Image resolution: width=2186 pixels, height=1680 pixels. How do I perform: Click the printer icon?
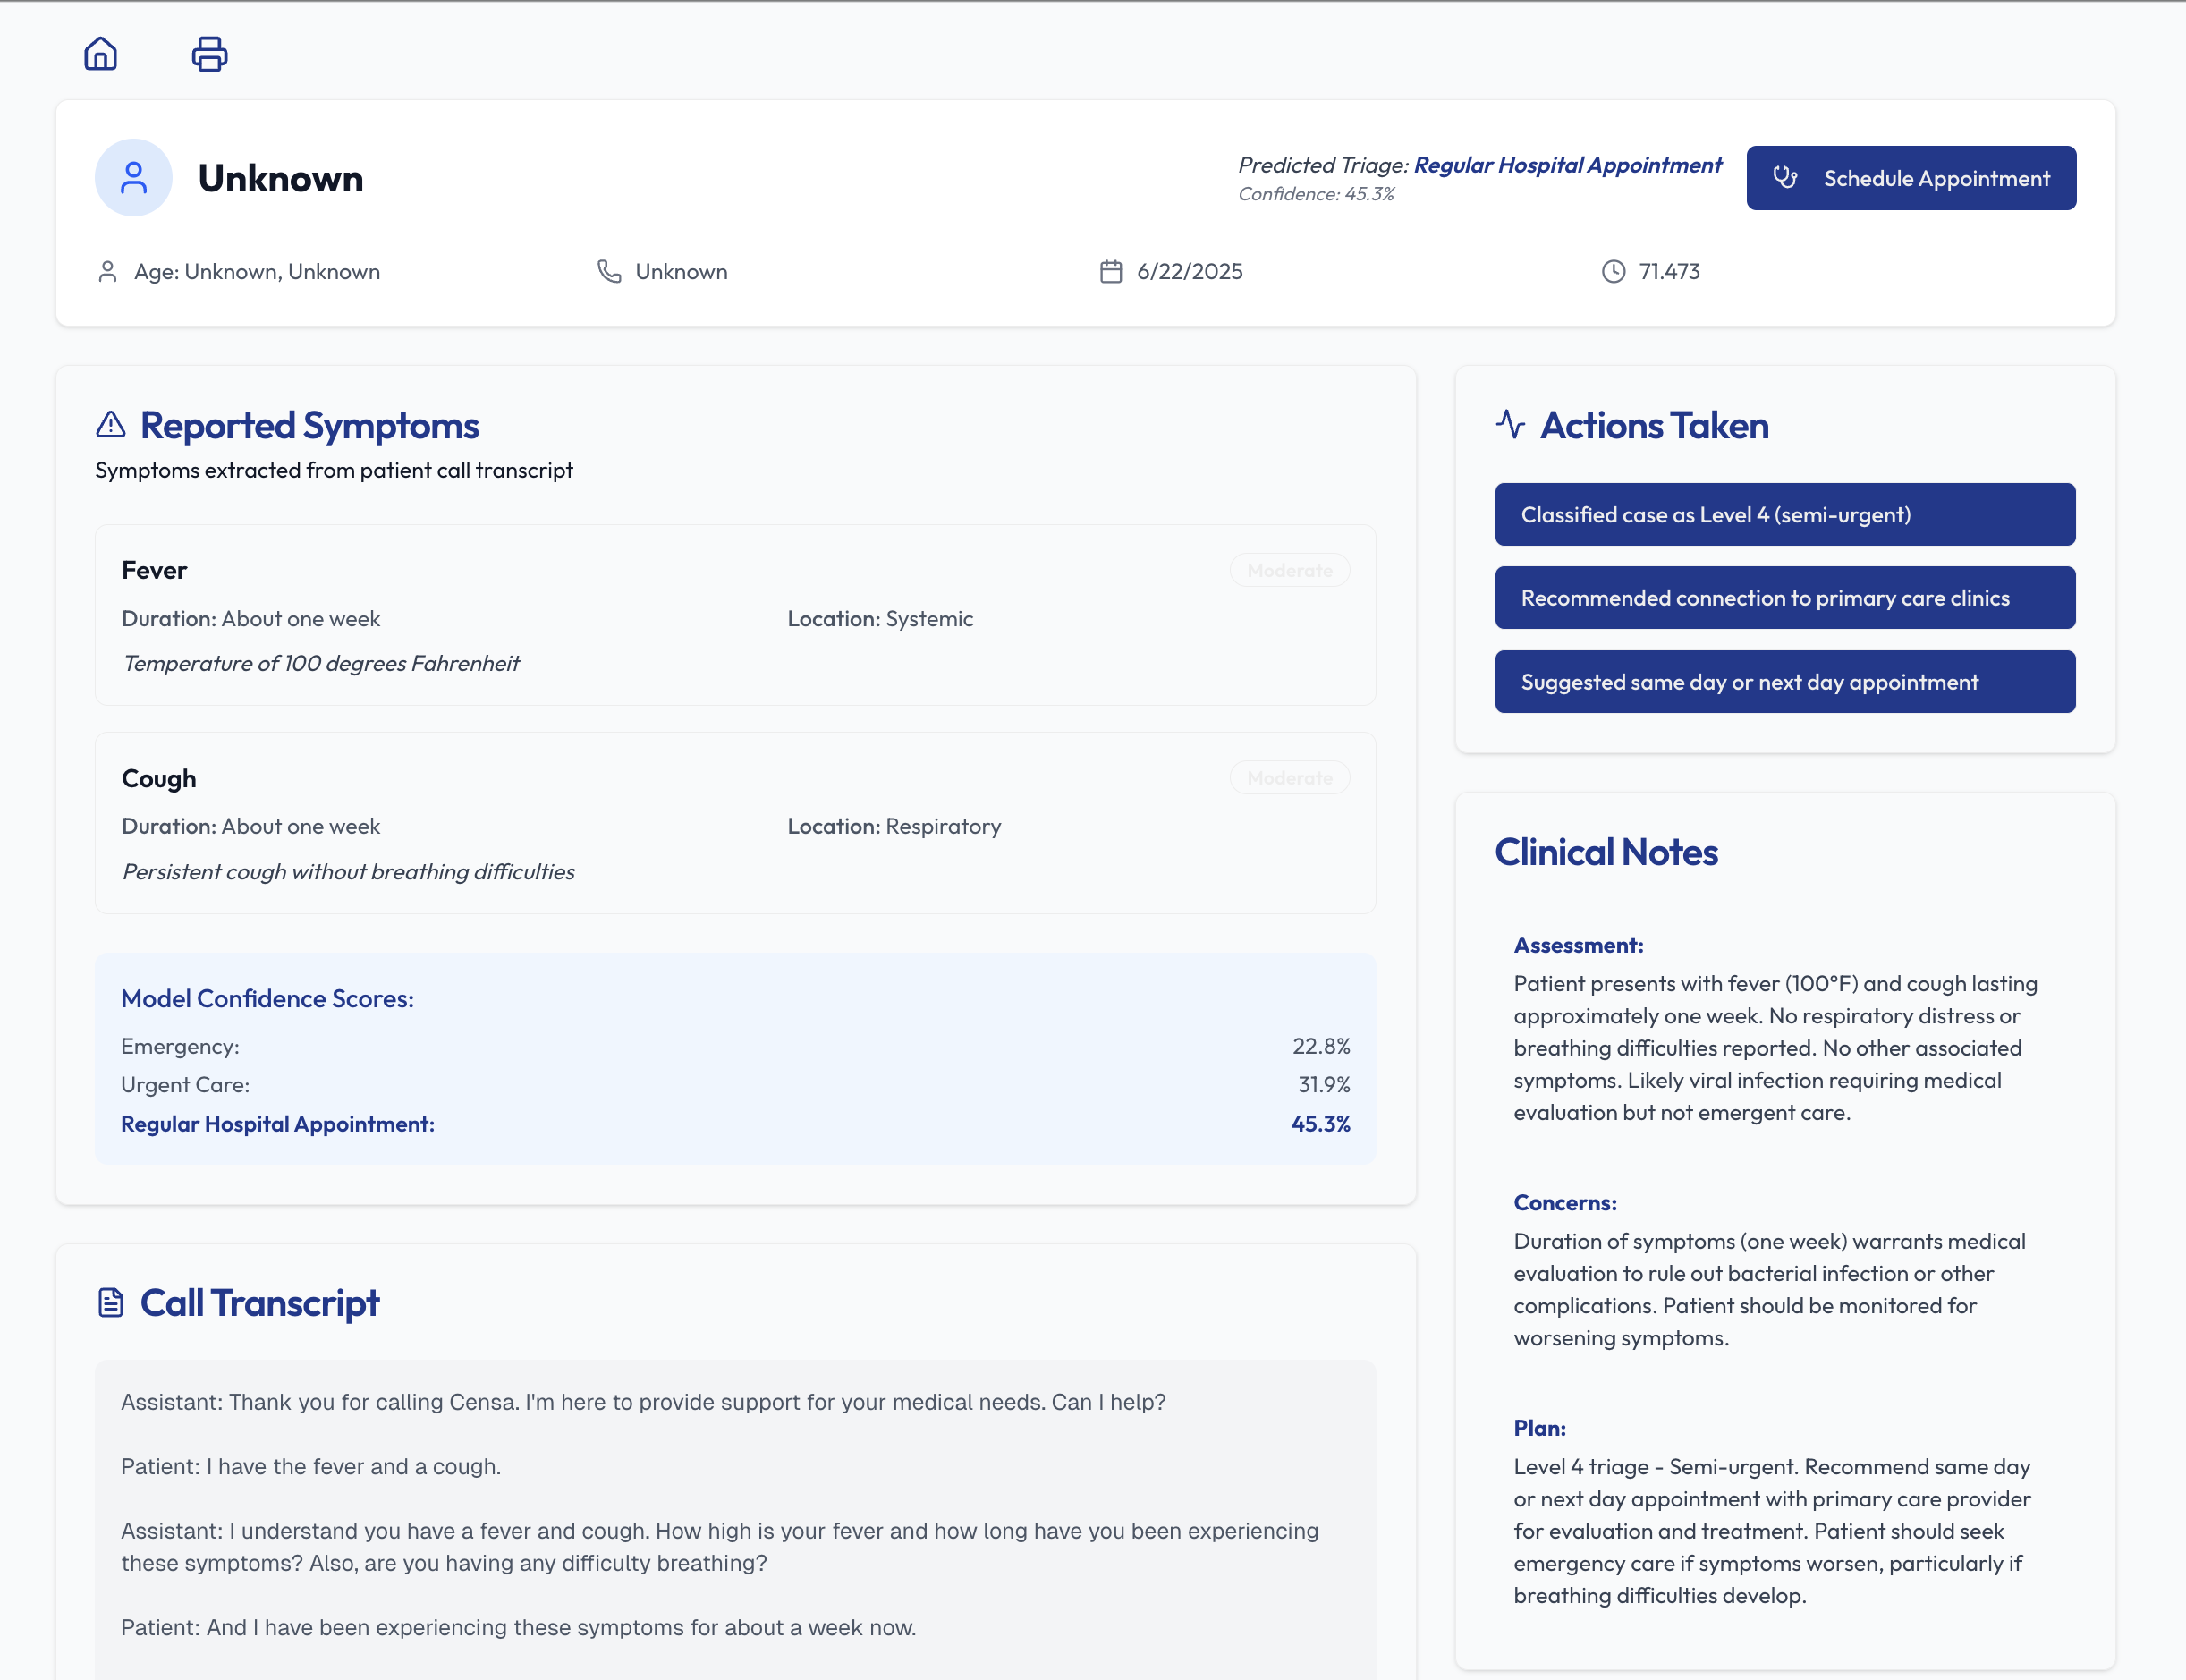(x=209, y=54)
